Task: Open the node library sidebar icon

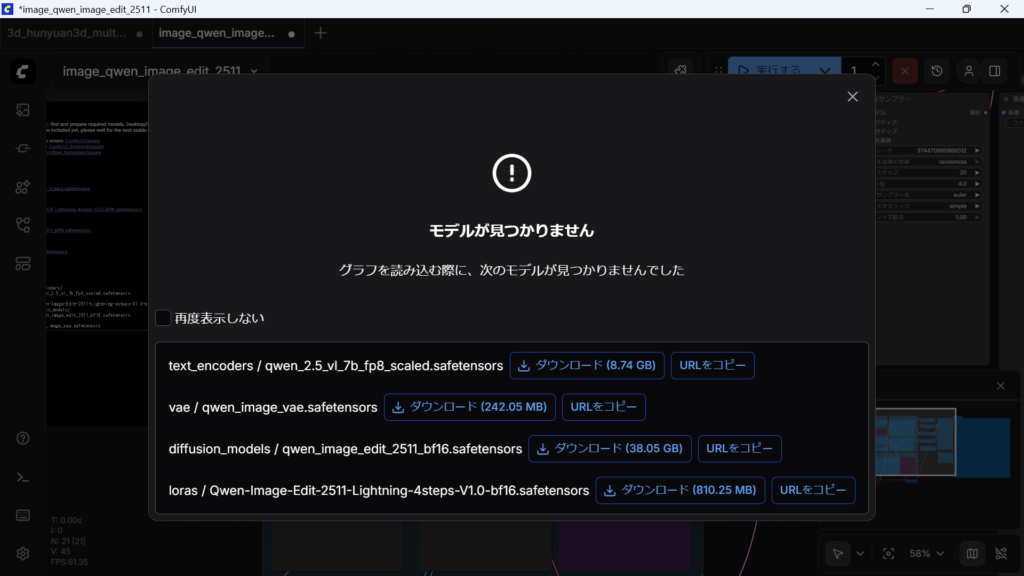Action: (23, 148)
